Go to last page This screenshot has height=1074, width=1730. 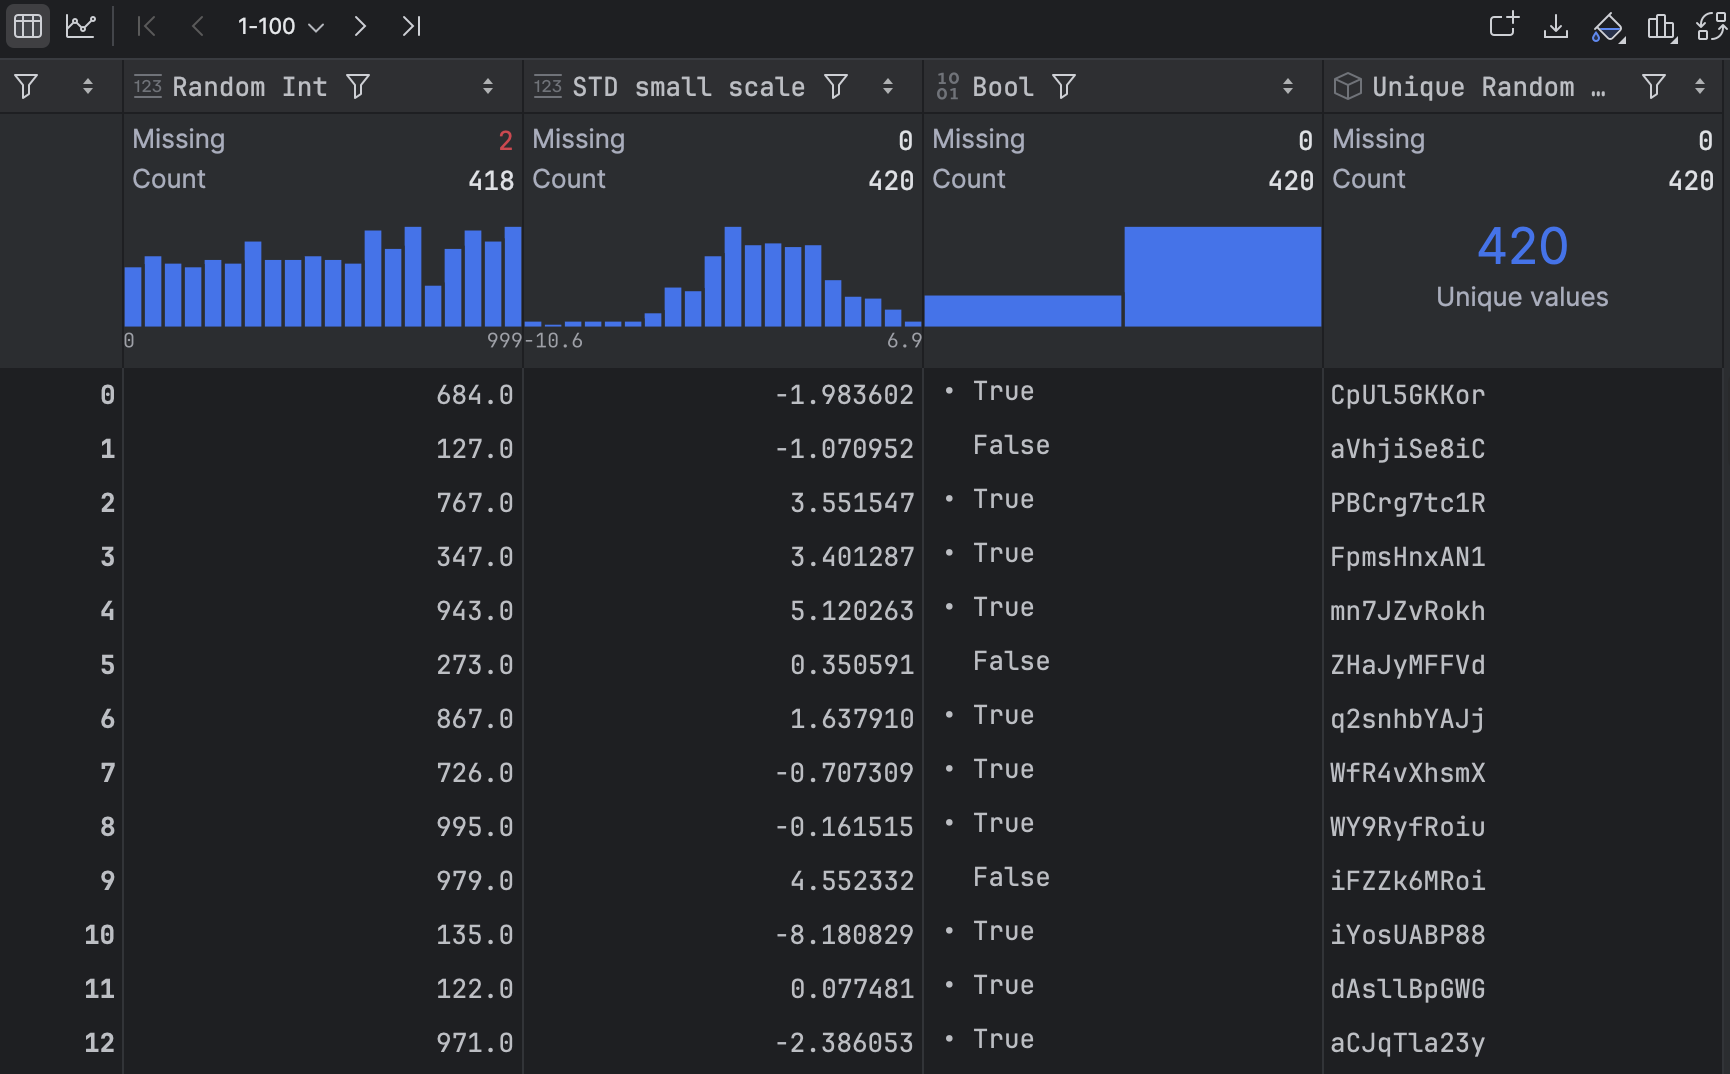tap(411, 26)
